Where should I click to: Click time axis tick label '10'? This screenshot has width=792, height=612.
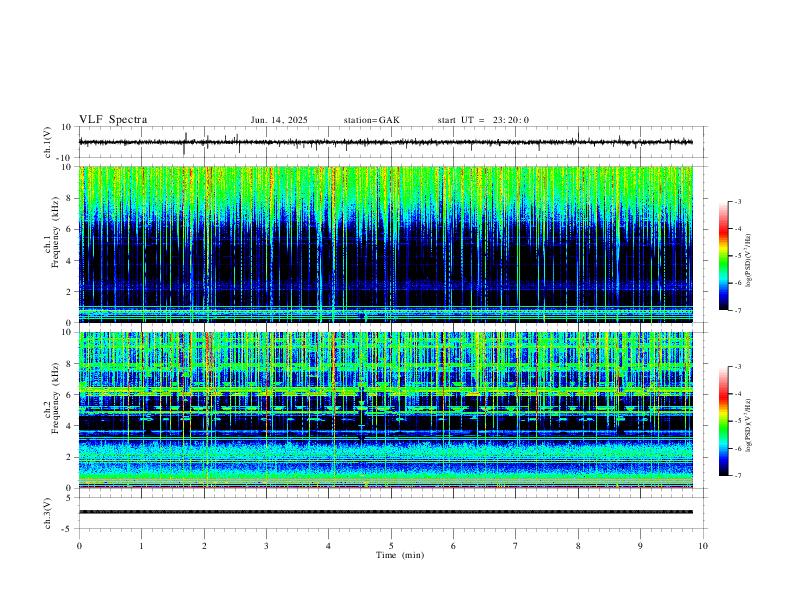[x=703, y=546]
